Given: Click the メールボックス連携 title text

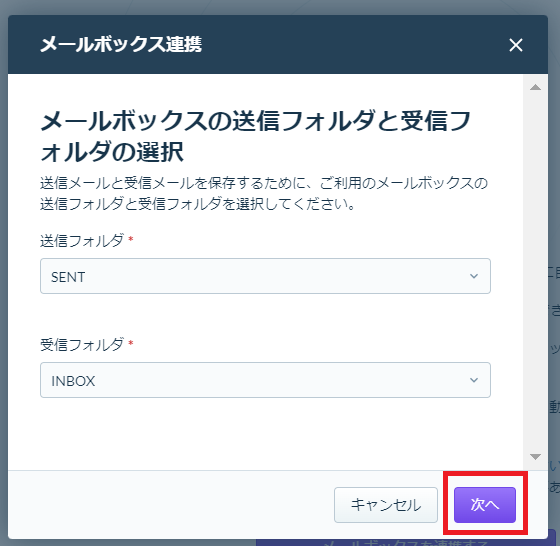Looking at the screenshot, I should (x=121, y=45).
